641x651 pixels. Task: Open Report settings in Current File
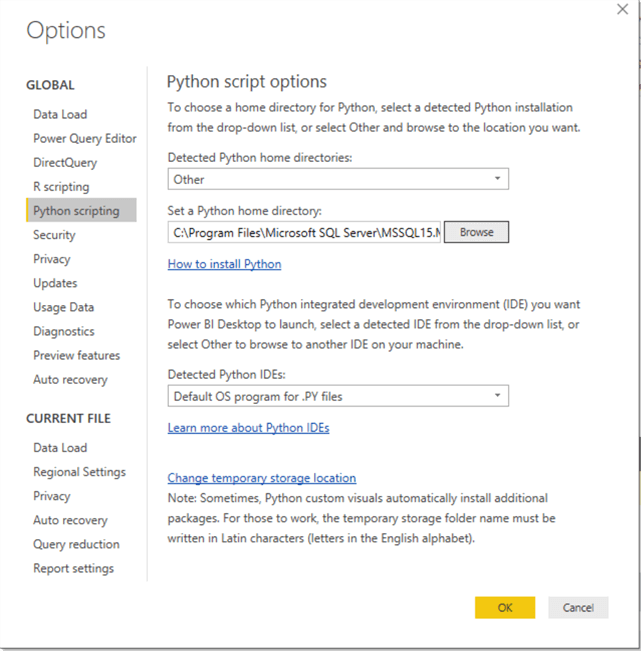73,568
